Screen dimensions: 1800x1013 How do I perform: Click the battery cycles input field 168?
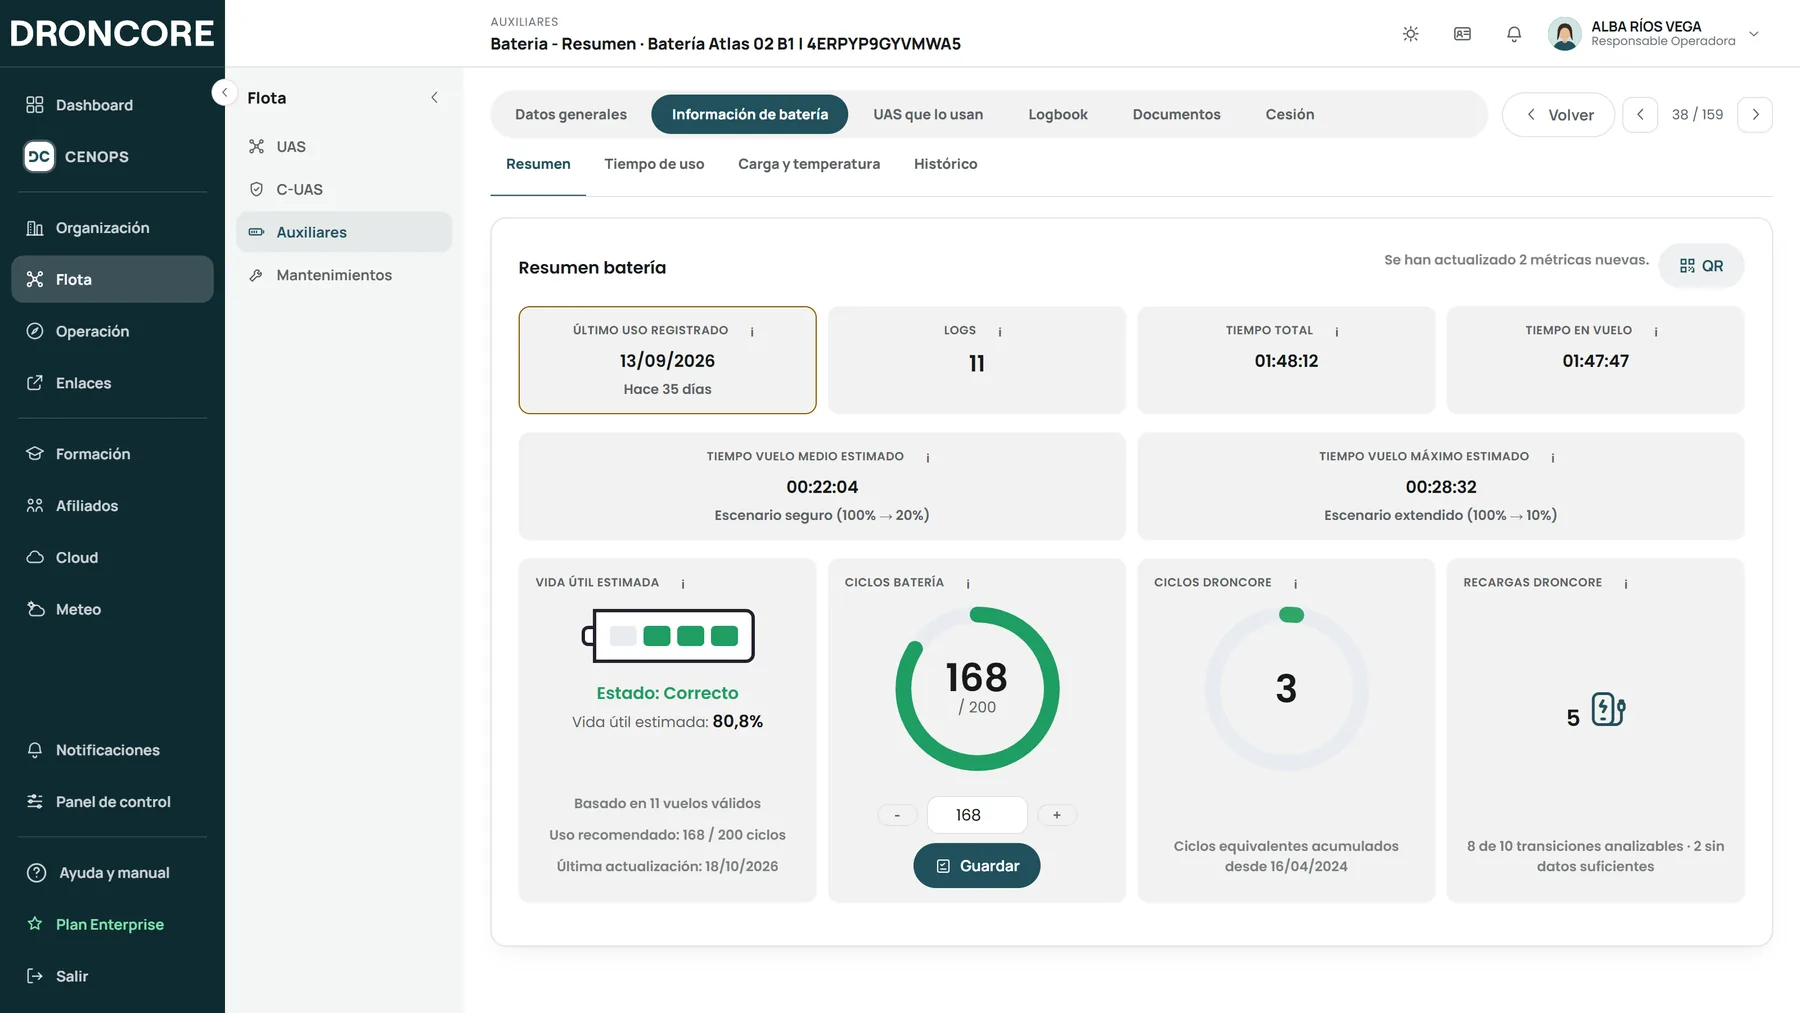977,815
